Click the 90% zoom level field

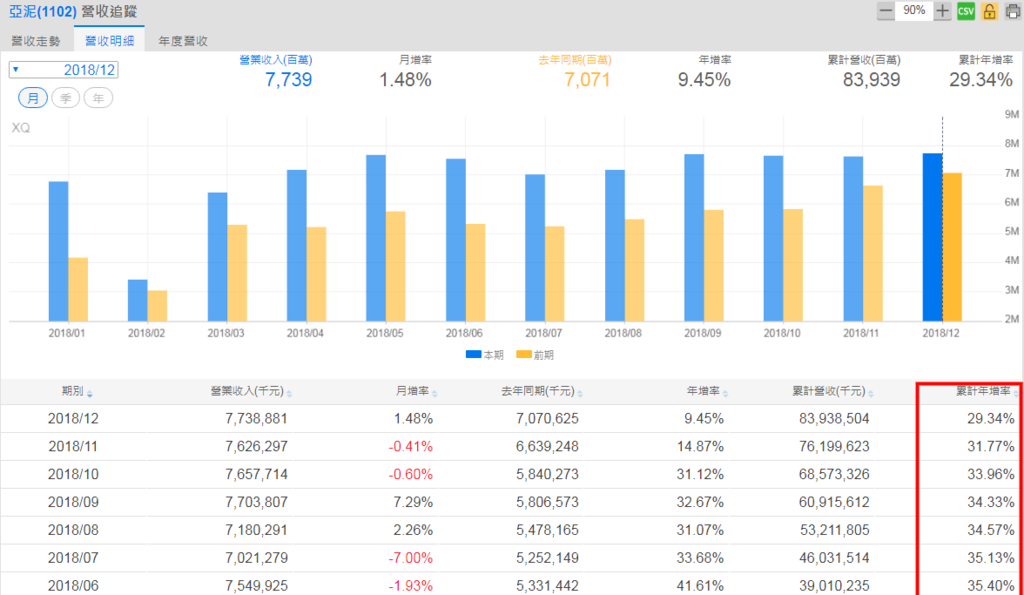(914, 11)
